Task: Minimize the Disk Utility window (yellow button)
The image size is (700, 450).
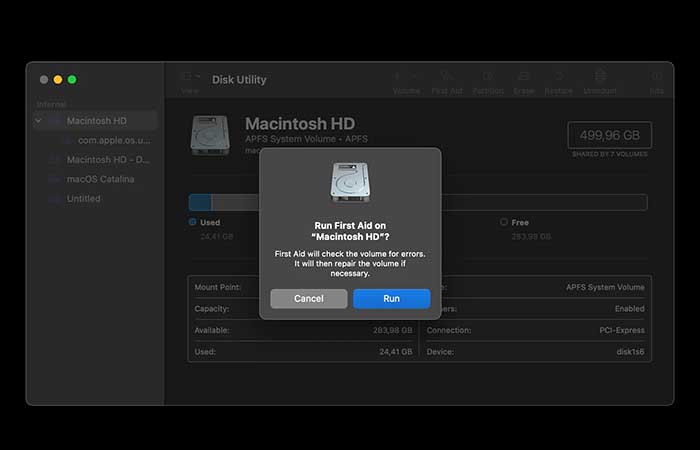Action: pos(58,79)
